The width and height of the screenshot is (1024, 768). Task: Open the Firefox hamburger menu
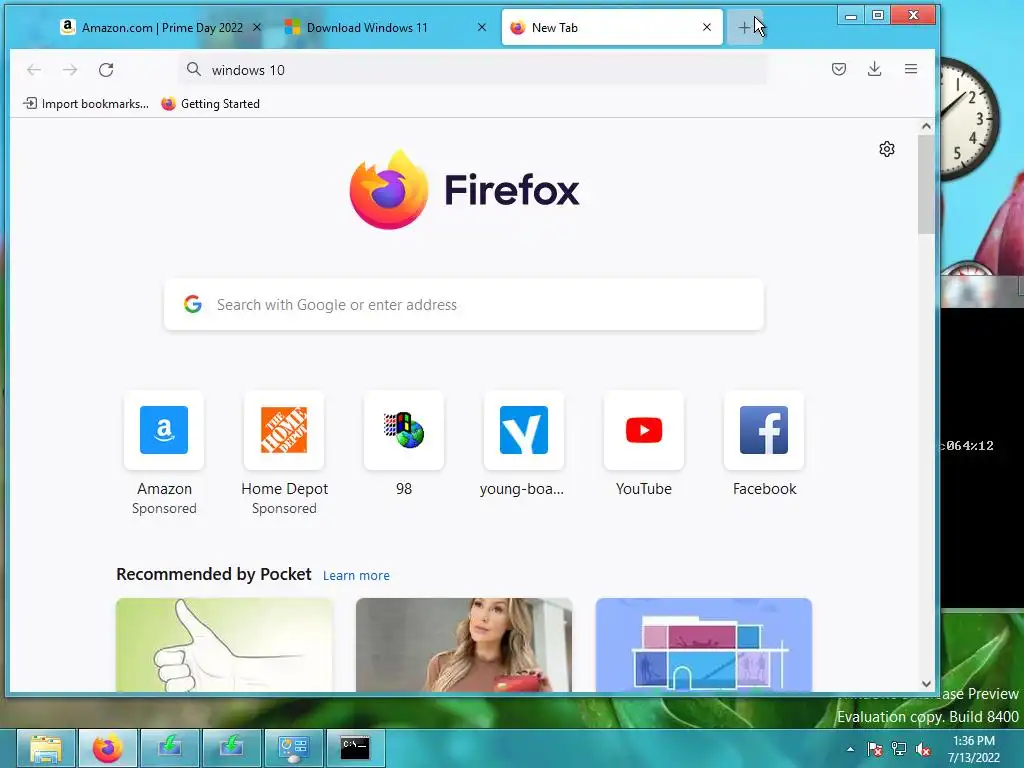click(911, 69)
